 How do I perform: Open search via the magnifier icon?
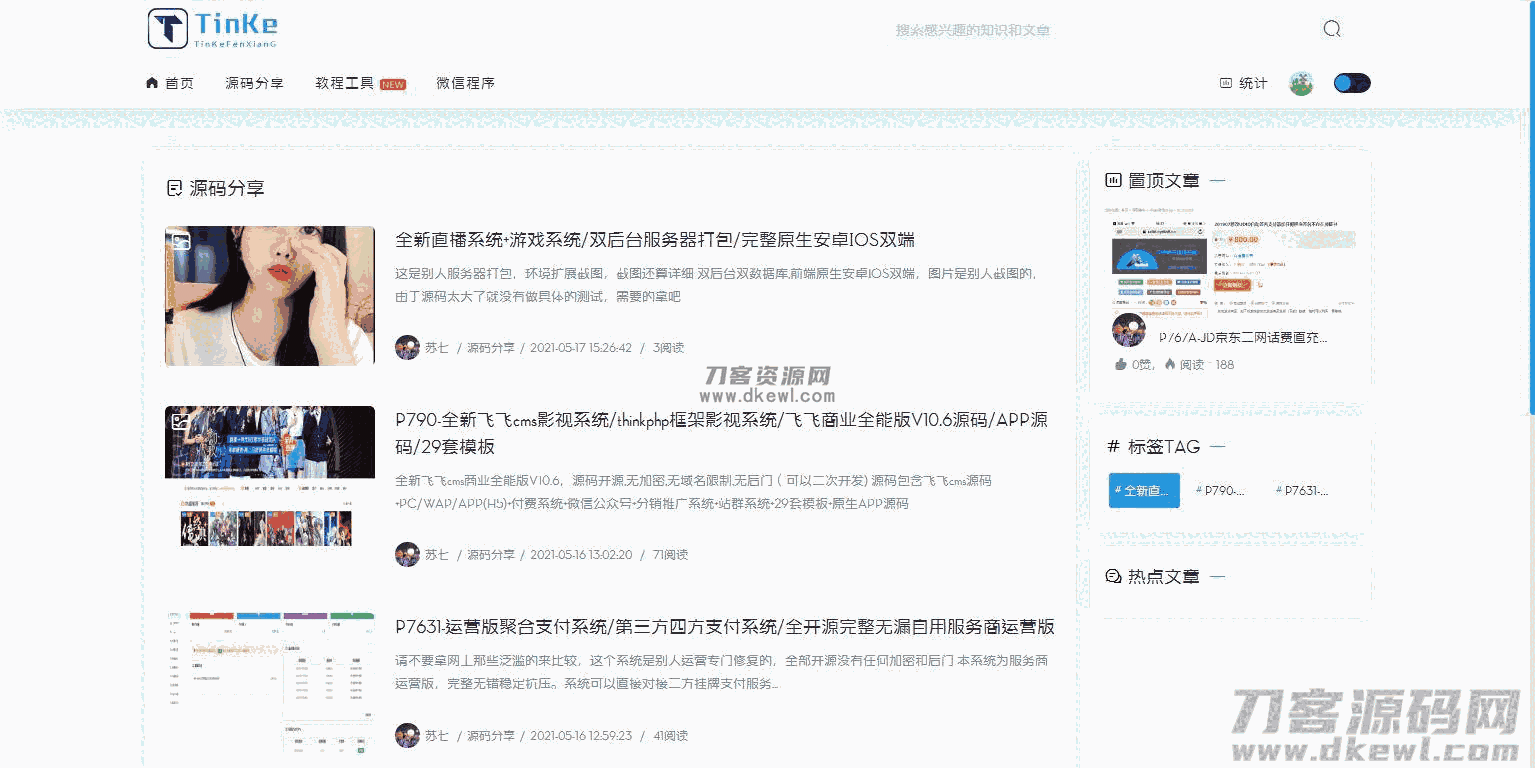click(x=1332, y=29)
